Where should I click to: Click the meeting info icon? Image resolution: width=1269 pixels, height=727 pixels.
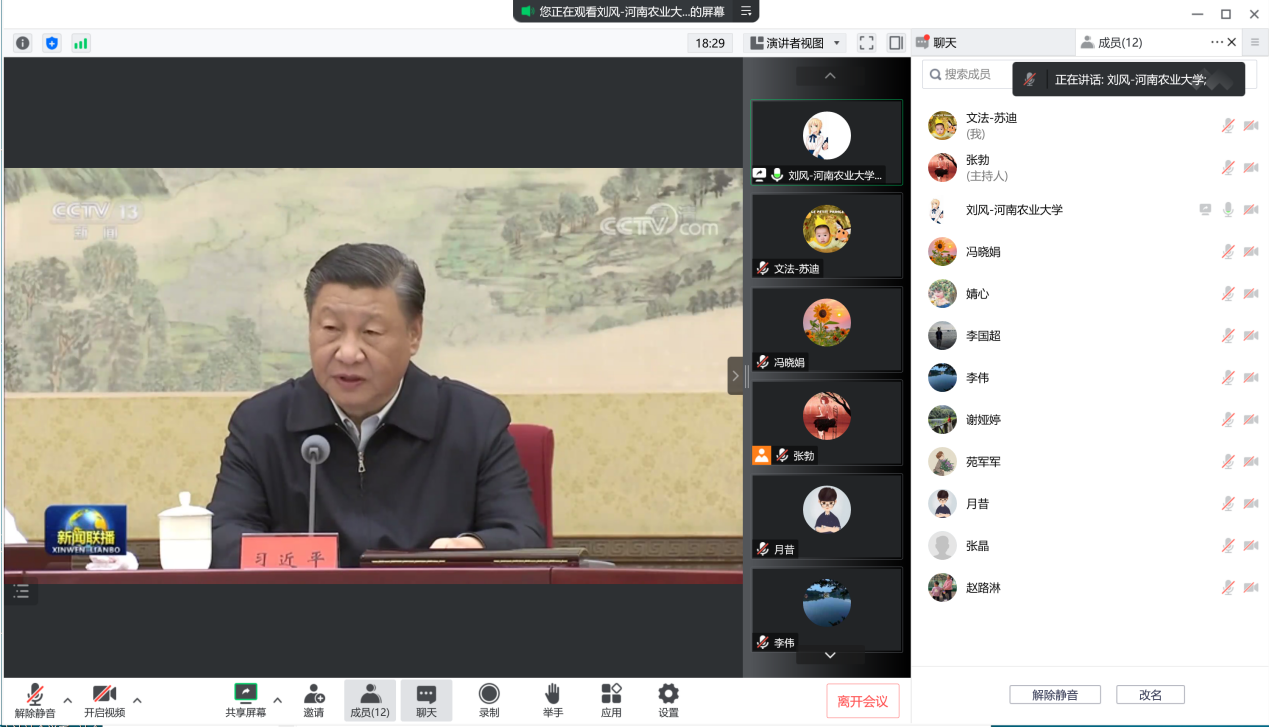(x=22, y=43)
